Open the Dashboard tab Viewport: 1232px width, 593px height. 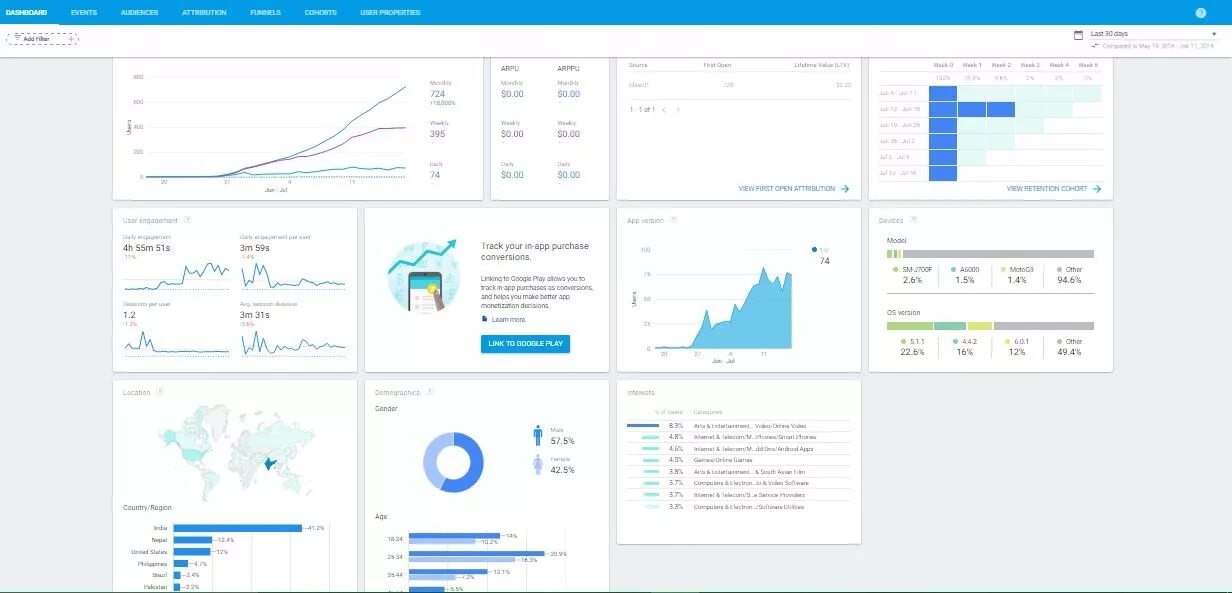click(x=26, y=13)
